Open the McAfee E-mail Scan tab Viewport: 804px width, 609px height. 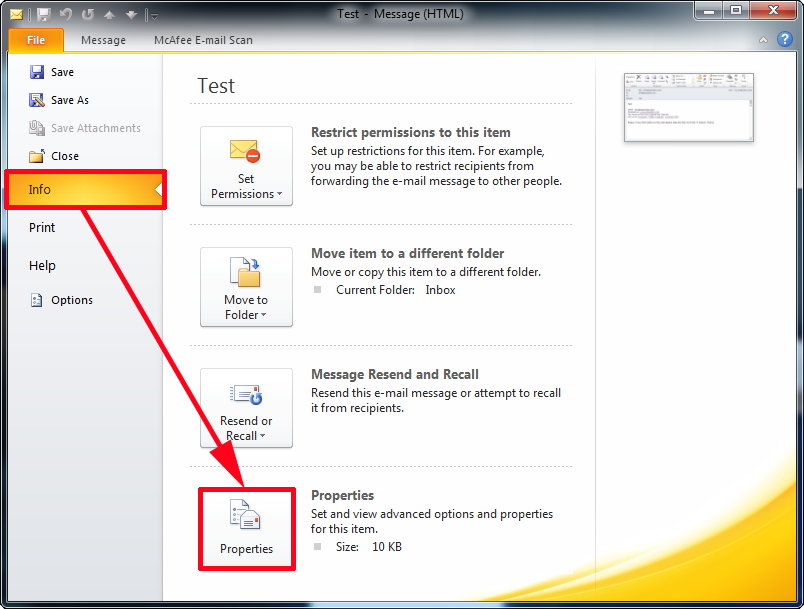[x=202, y=40]
